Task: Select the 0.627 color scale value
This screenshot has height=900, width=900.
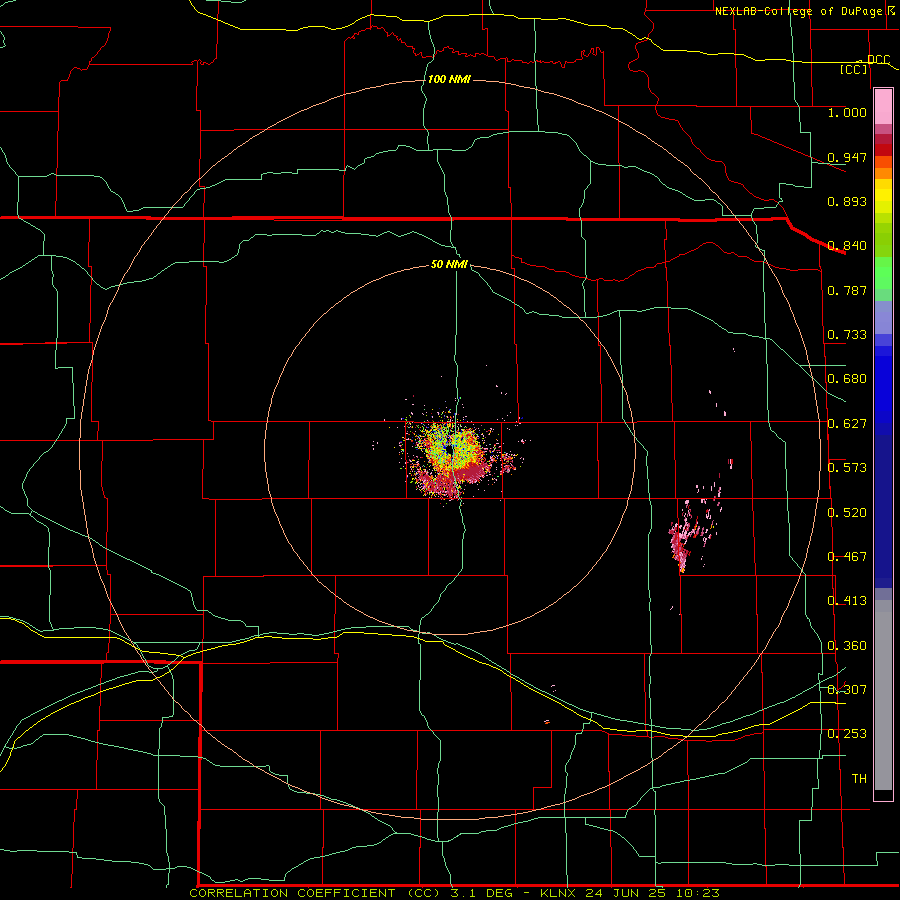Action: (x=847, y=424)
